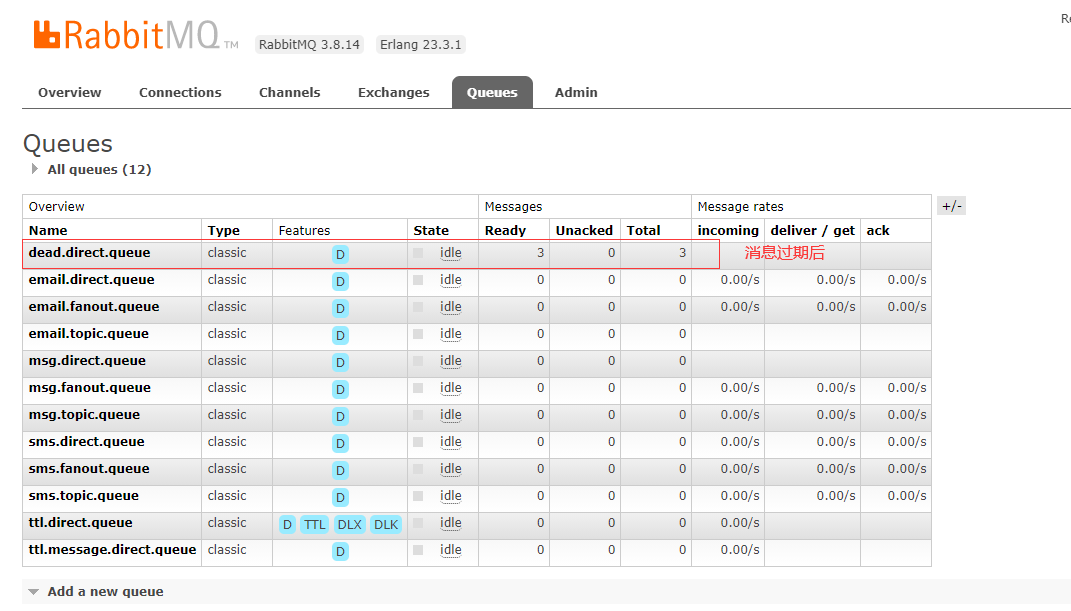
Task: Click D feature badge for sms.topic.queue
Action: coord(340,498)
